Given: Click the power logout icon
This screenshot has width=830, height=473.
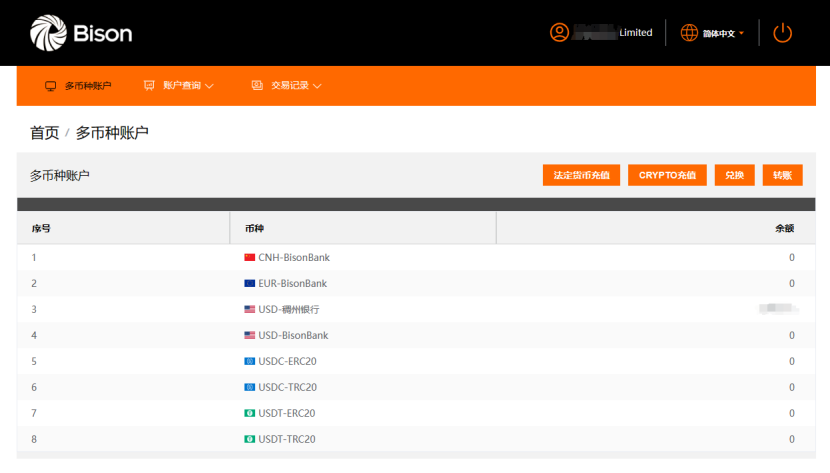Looking at the screenshot, I should 782,33.
